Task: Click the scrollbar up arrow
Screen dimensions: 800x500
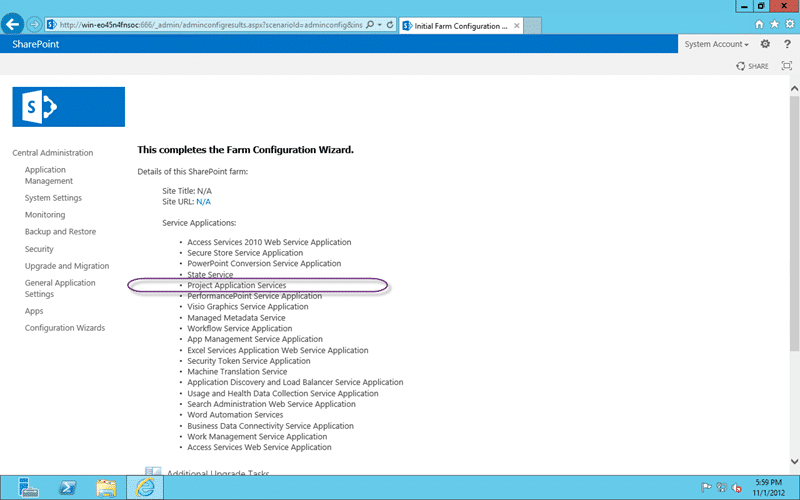Action: pyautogui.click(x=794, y=89)
